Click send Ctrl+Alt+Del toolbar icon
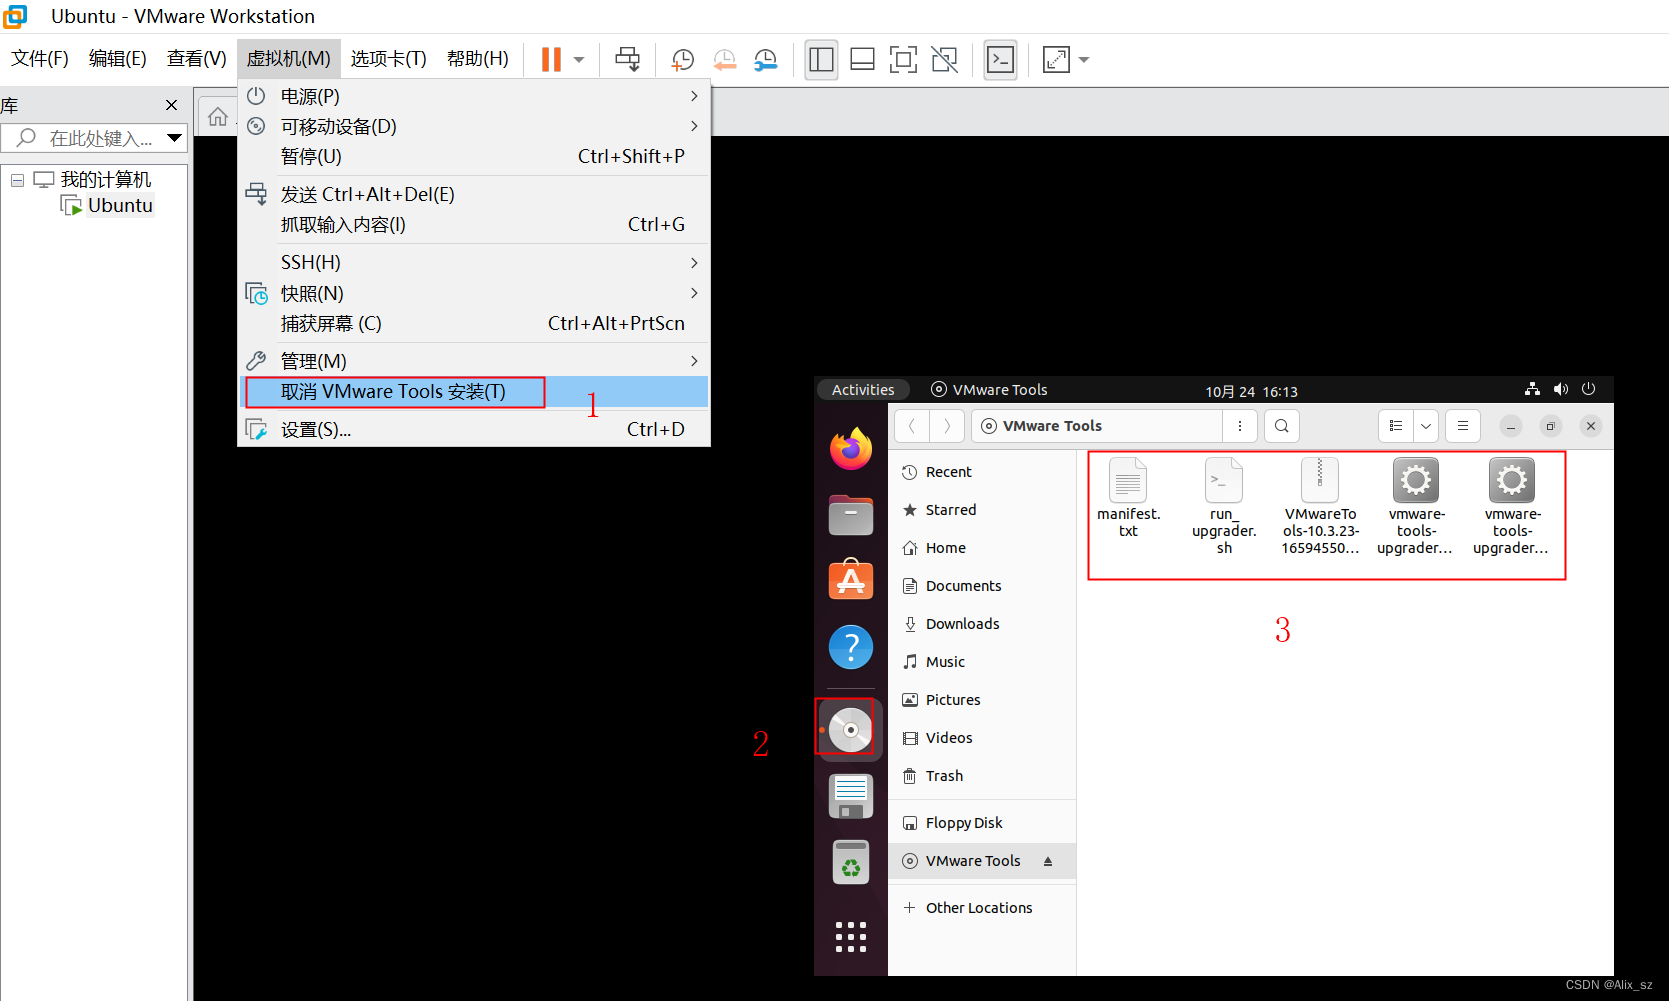The height and width of the screenshot is (1001, 1669). tap(628, 60)
